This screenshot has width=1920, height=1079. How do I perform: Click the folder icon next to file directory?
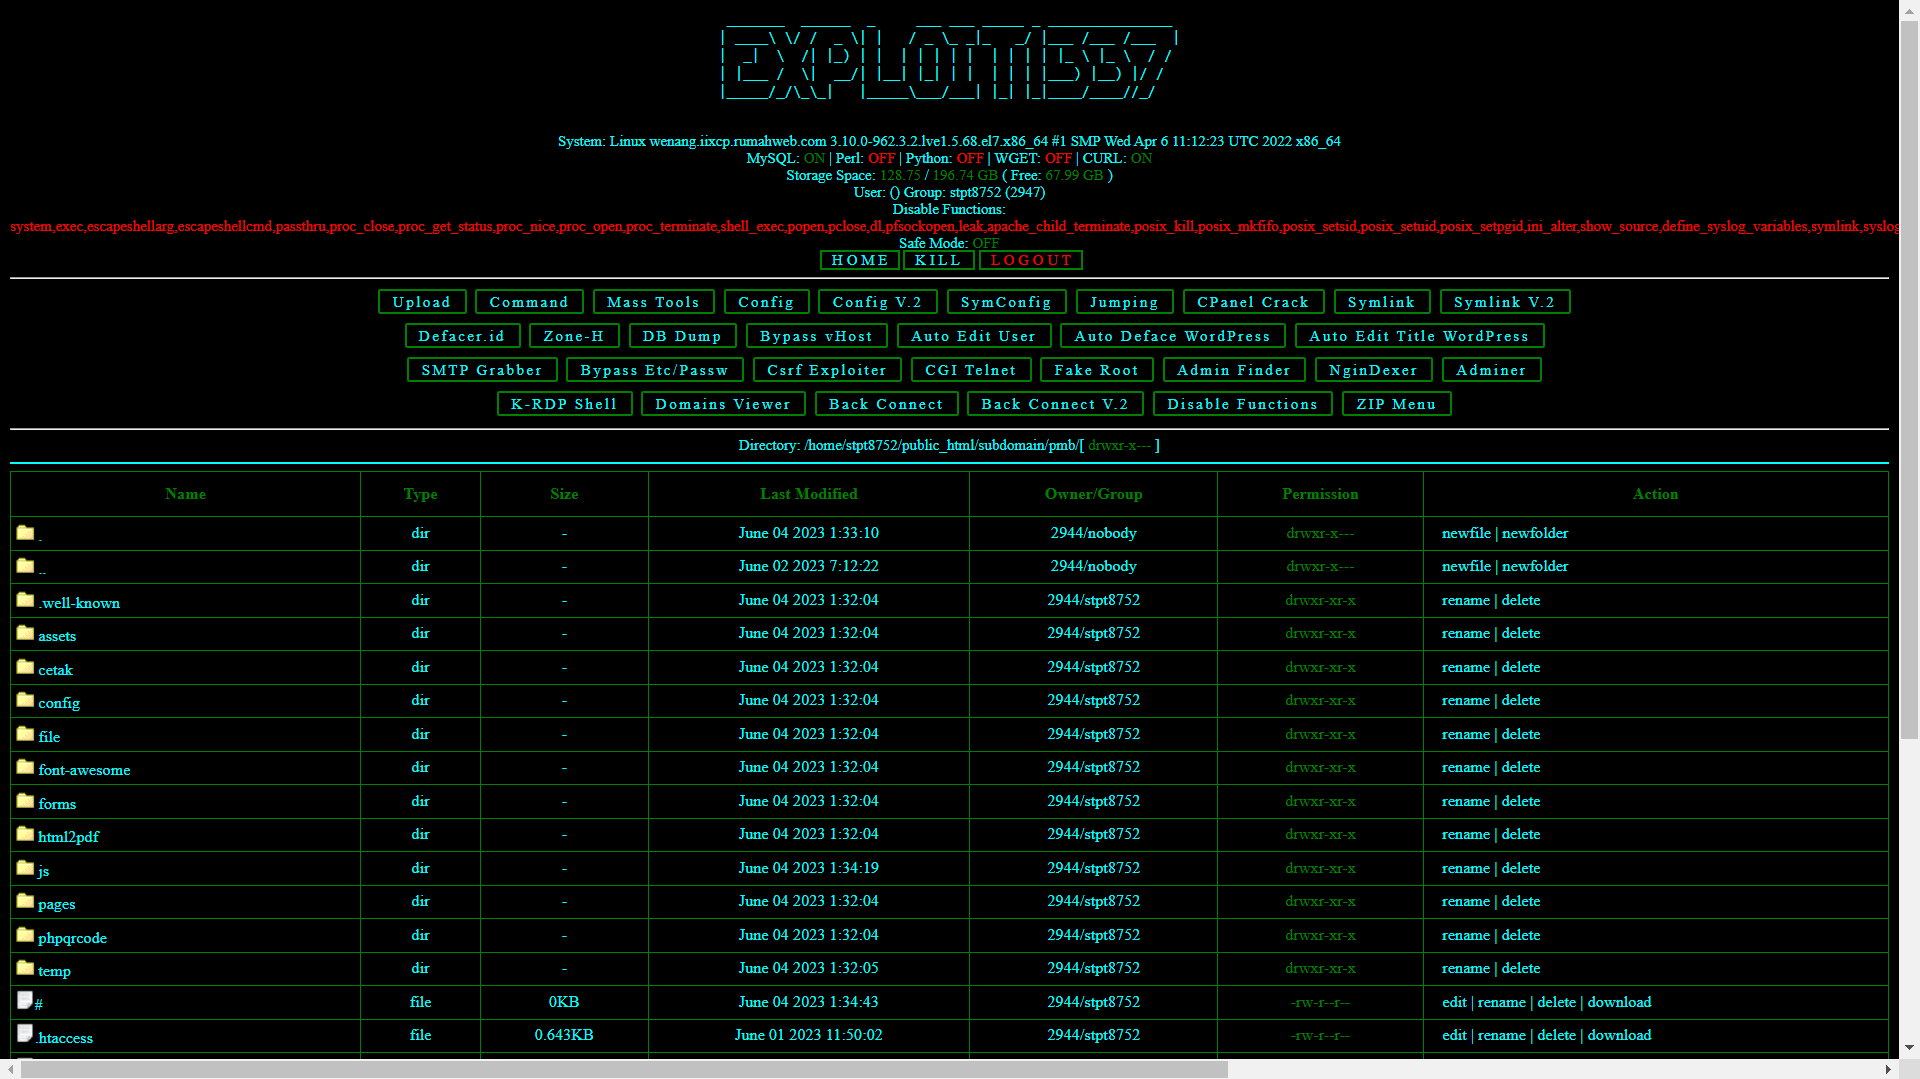click(x=25, y=734)
